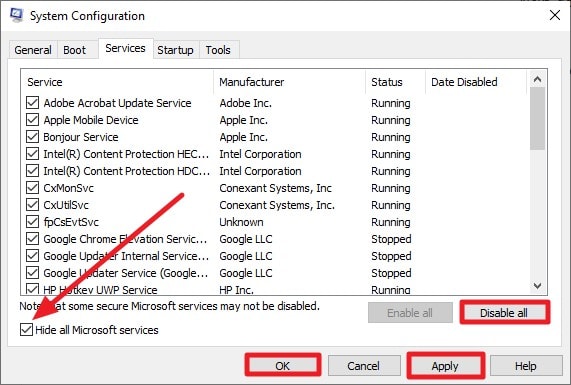Toggle Intel(R) Content Protection HDC checkbox
Image resolution: width=571 pixels, height=385 pixels.
tap(32, 171)
